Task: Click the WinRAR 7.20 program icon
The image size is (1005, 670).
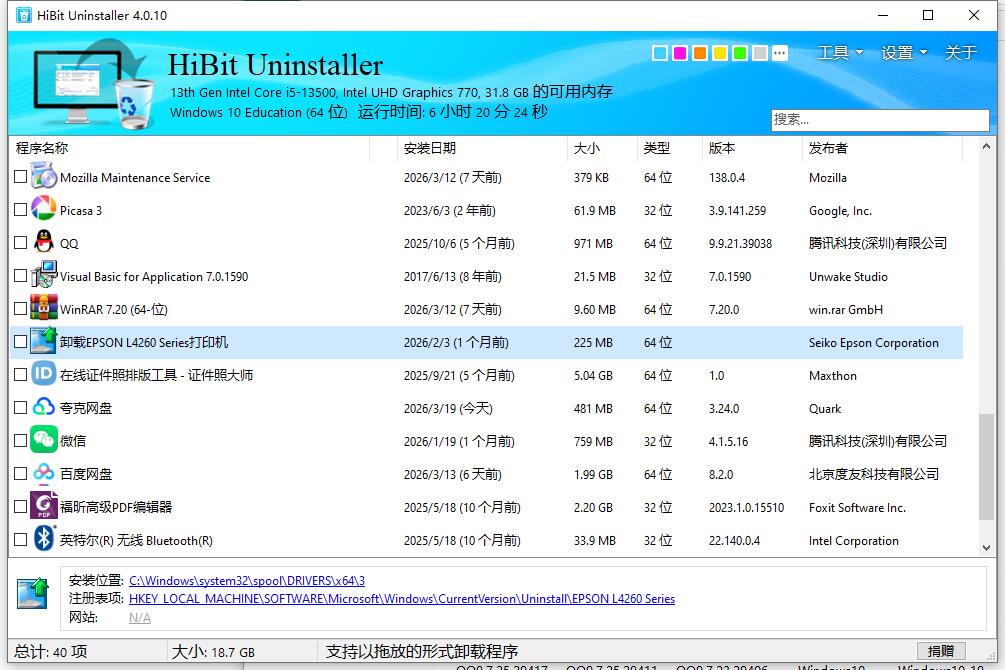Action: [44, 308]
